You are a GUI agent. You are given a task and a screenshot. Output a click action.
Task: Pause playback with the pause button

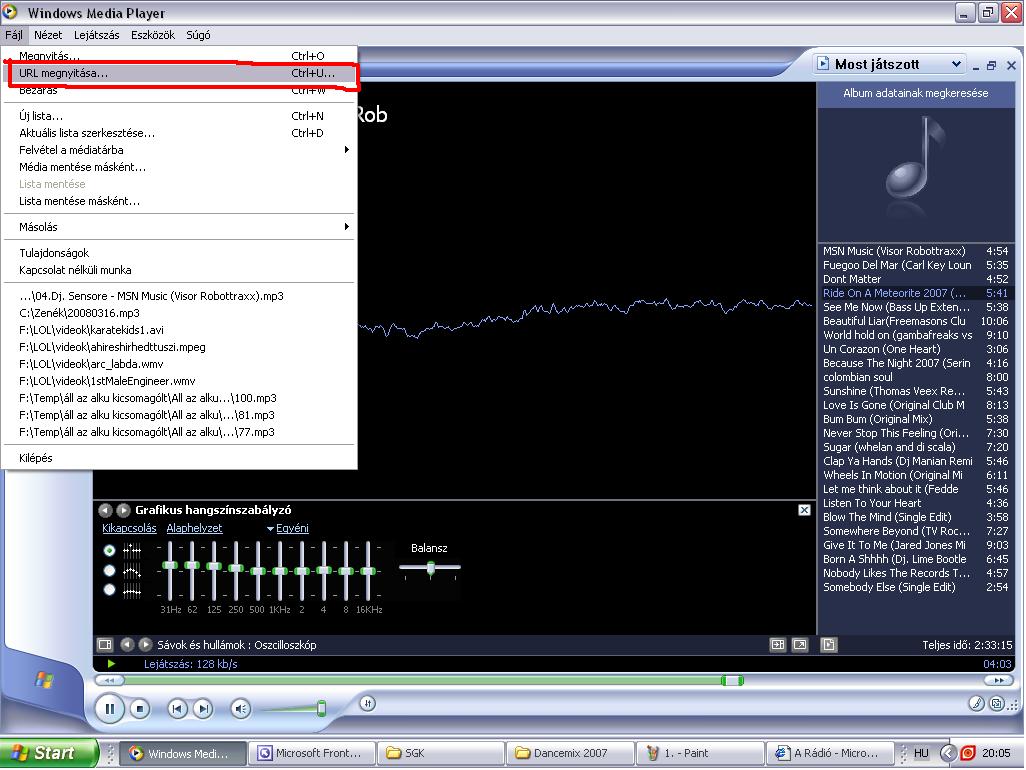[109, 709]
